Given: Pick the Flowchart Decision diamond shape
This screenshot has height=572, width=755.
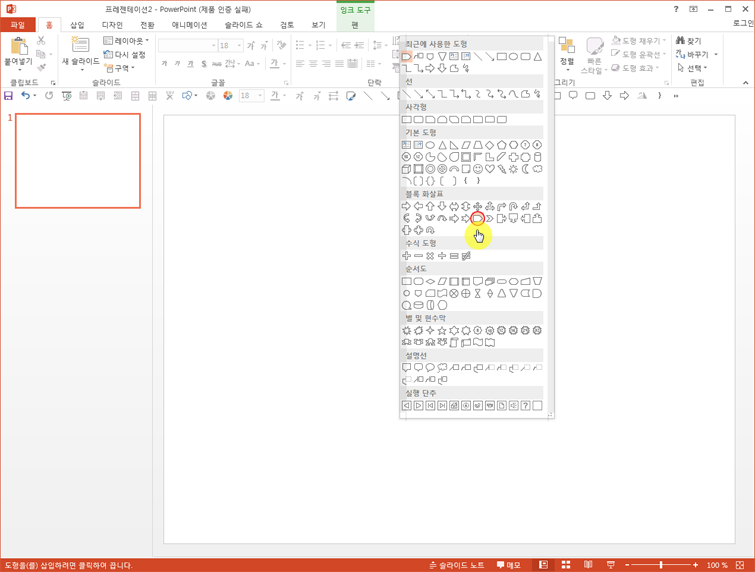Looking at the screenshot, I should tap(430, 281).
